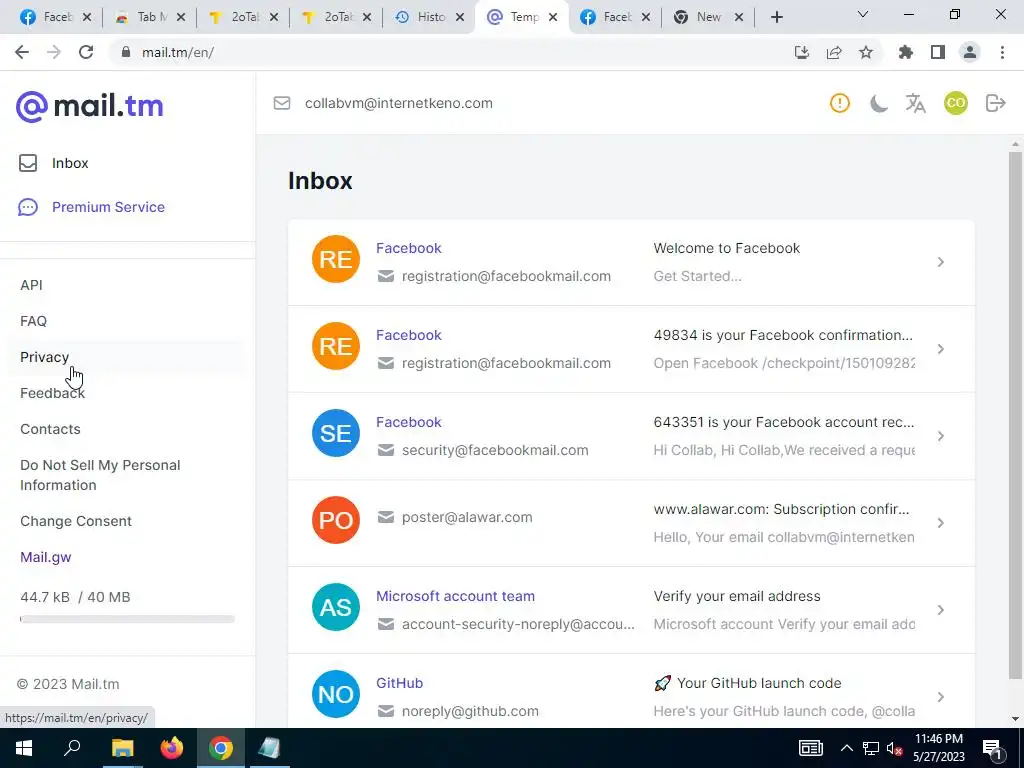Bookmark this page with star icon

[x=866, y=52]
